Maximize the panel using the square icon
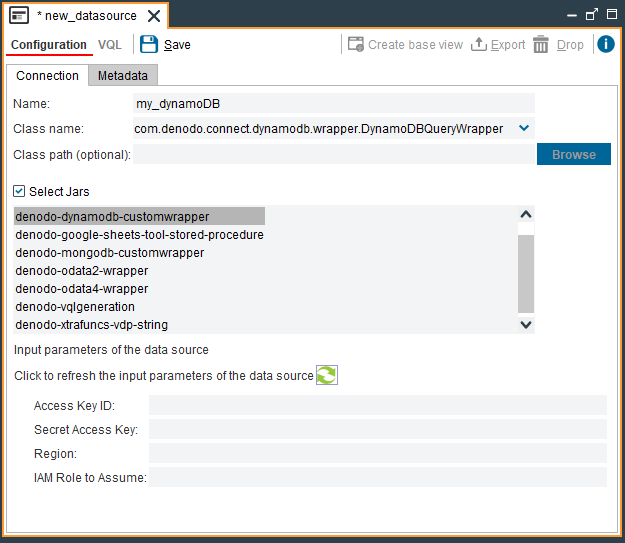Viewport: 625px width, 543px height. pyautogui.click(x=612, y=14)
